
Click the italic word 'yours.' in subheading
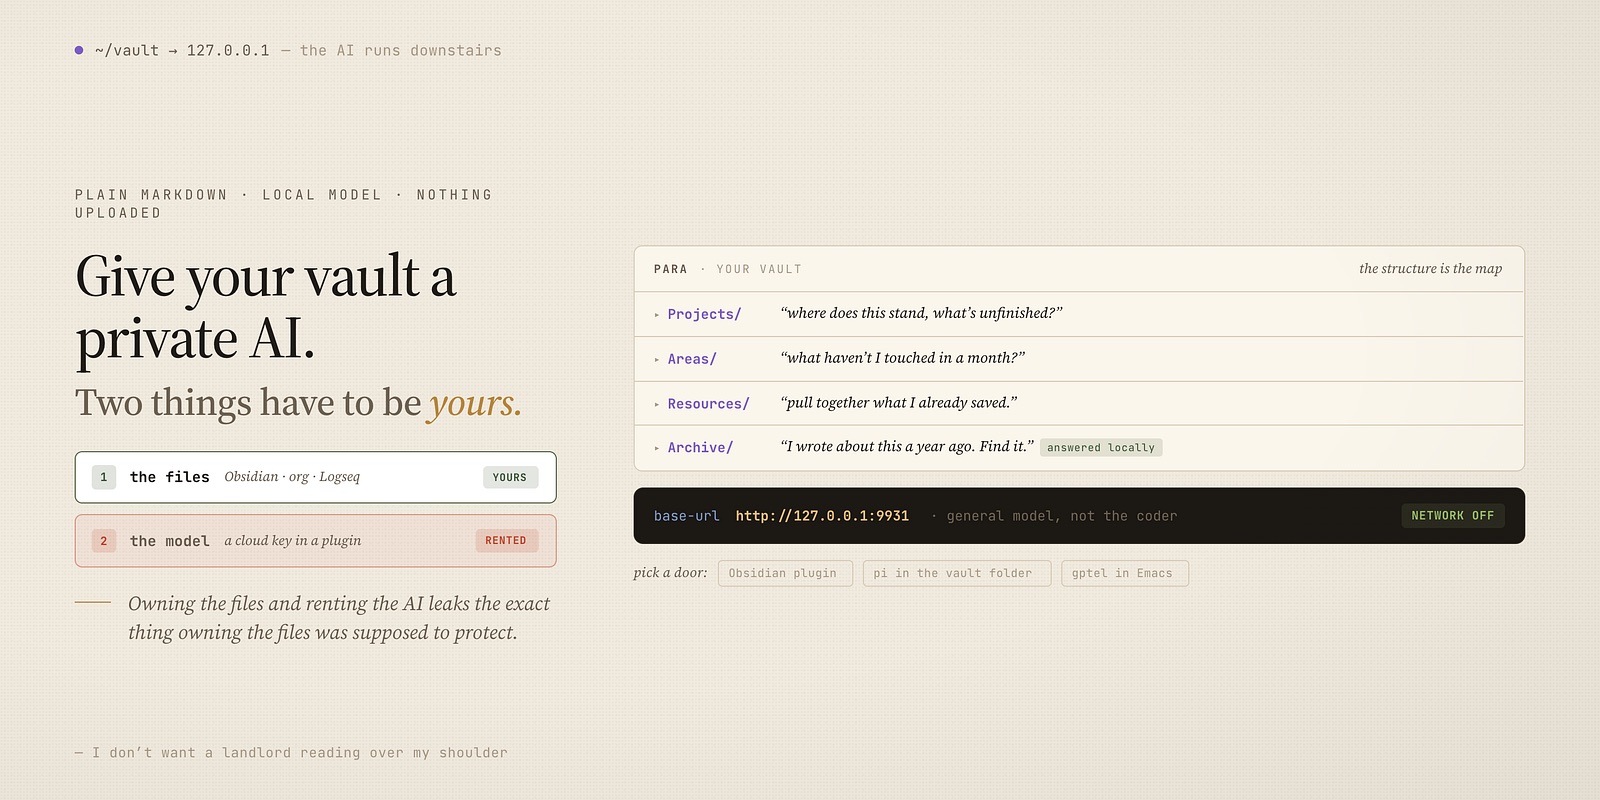476,403
